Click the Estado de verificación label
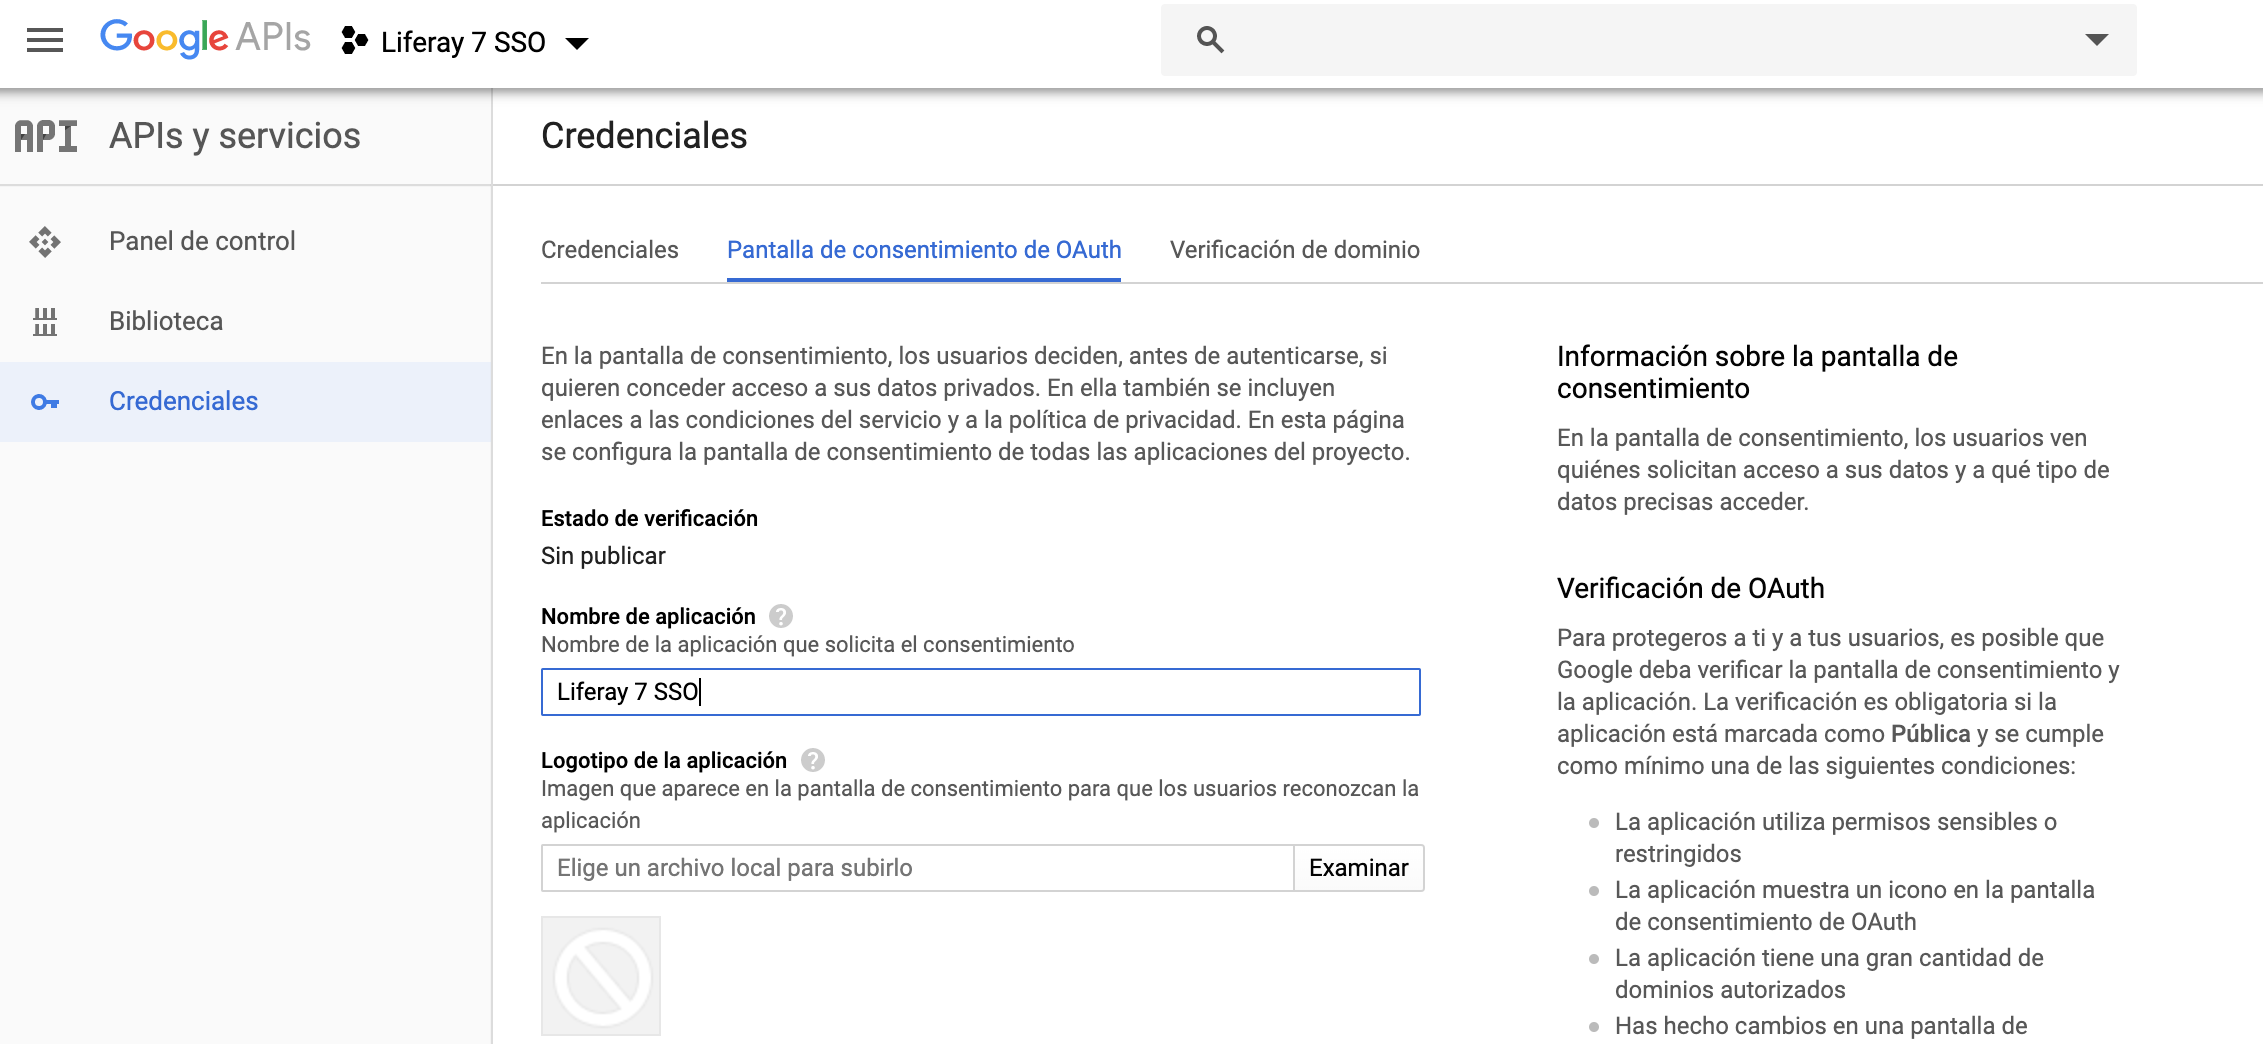This screenshot has width=2263, height=1044. [649, 518]
